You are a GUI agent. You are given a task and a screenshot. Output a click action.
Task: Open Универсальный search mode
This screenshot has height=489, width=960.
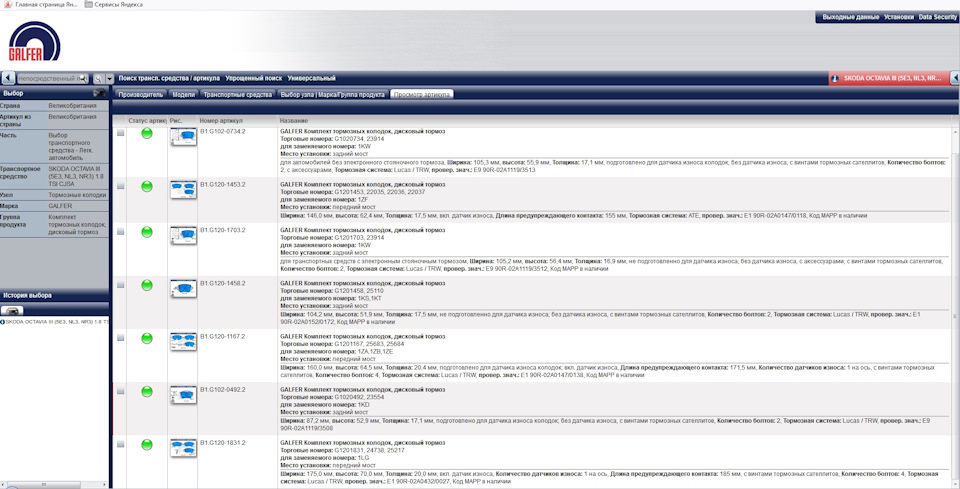tap(312, 78)
